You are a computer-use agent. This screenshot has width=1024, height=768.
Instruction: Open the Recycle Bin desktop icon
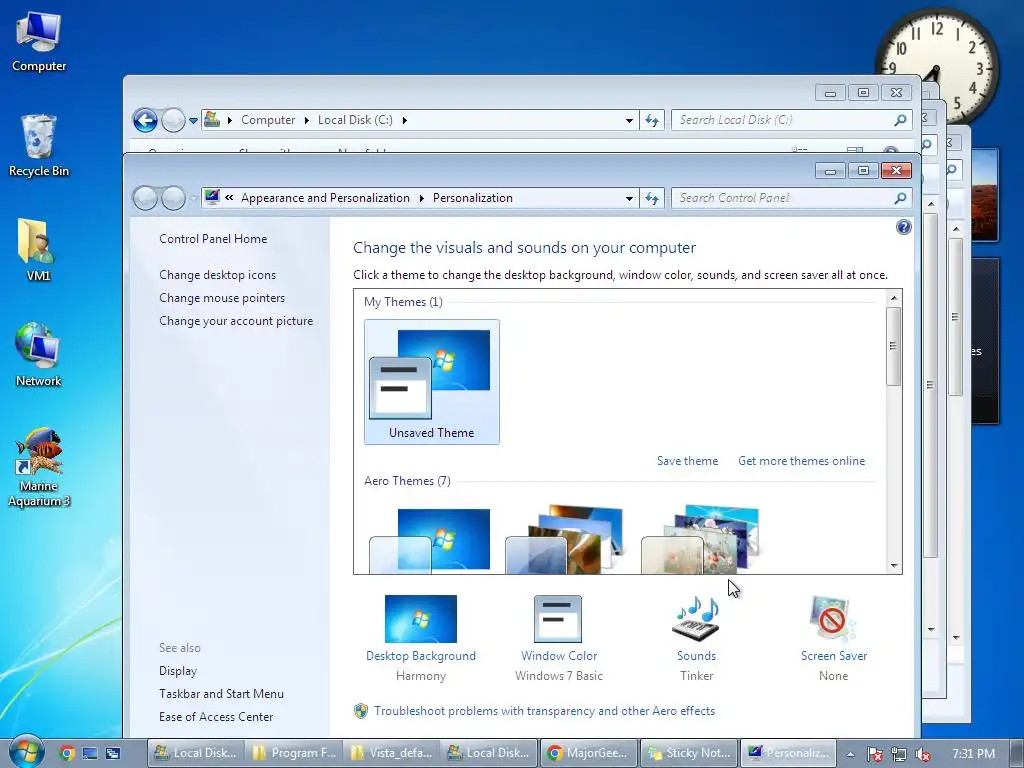tap(39, 146)
